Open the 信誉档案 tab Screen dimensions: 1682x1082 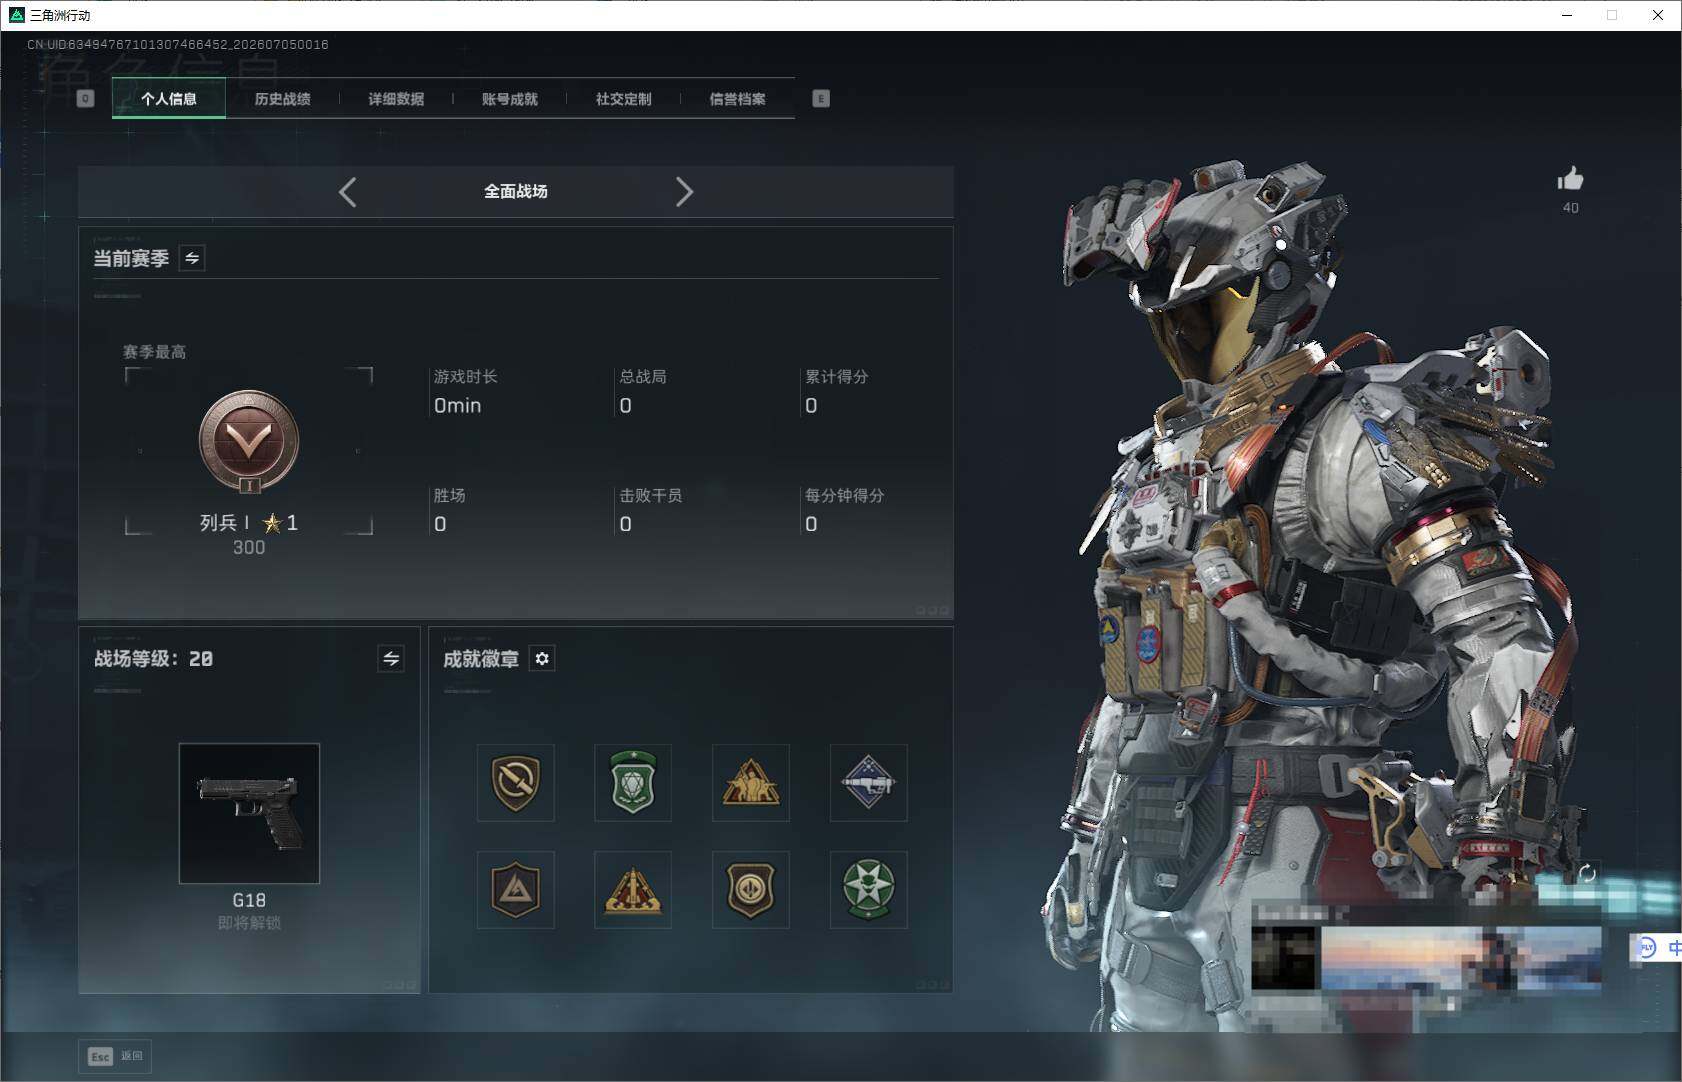737,99
